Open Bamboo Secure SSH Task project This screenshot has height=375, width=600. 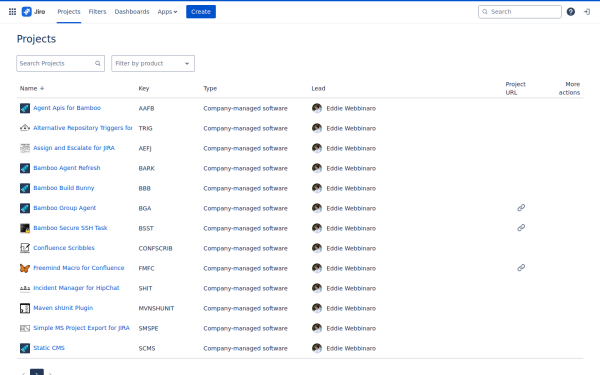[70, 228]
